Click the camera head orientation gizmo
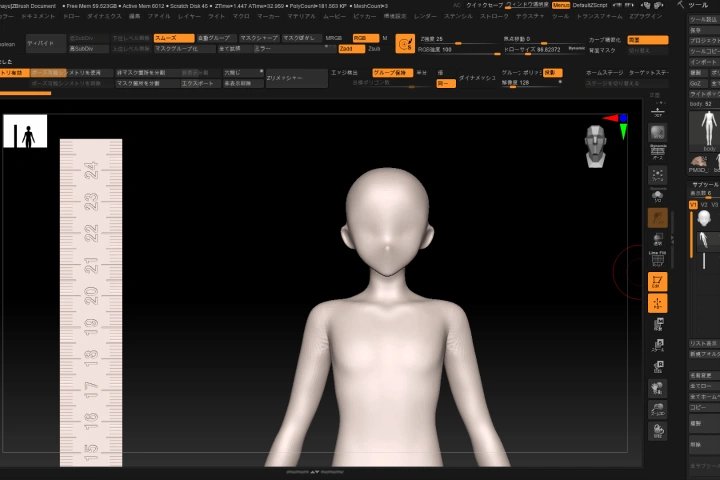 [x=596, y=146]
